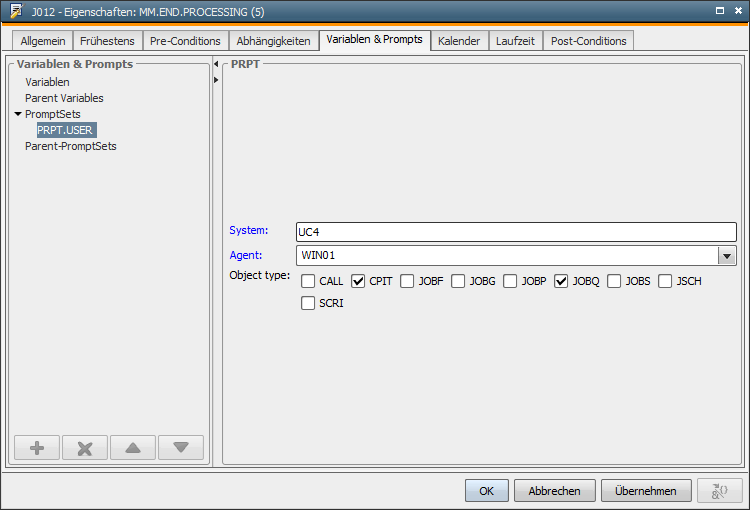Collapse left panel with the left arrow splitter
Viewport: 750px width, 510px height.
216,65
